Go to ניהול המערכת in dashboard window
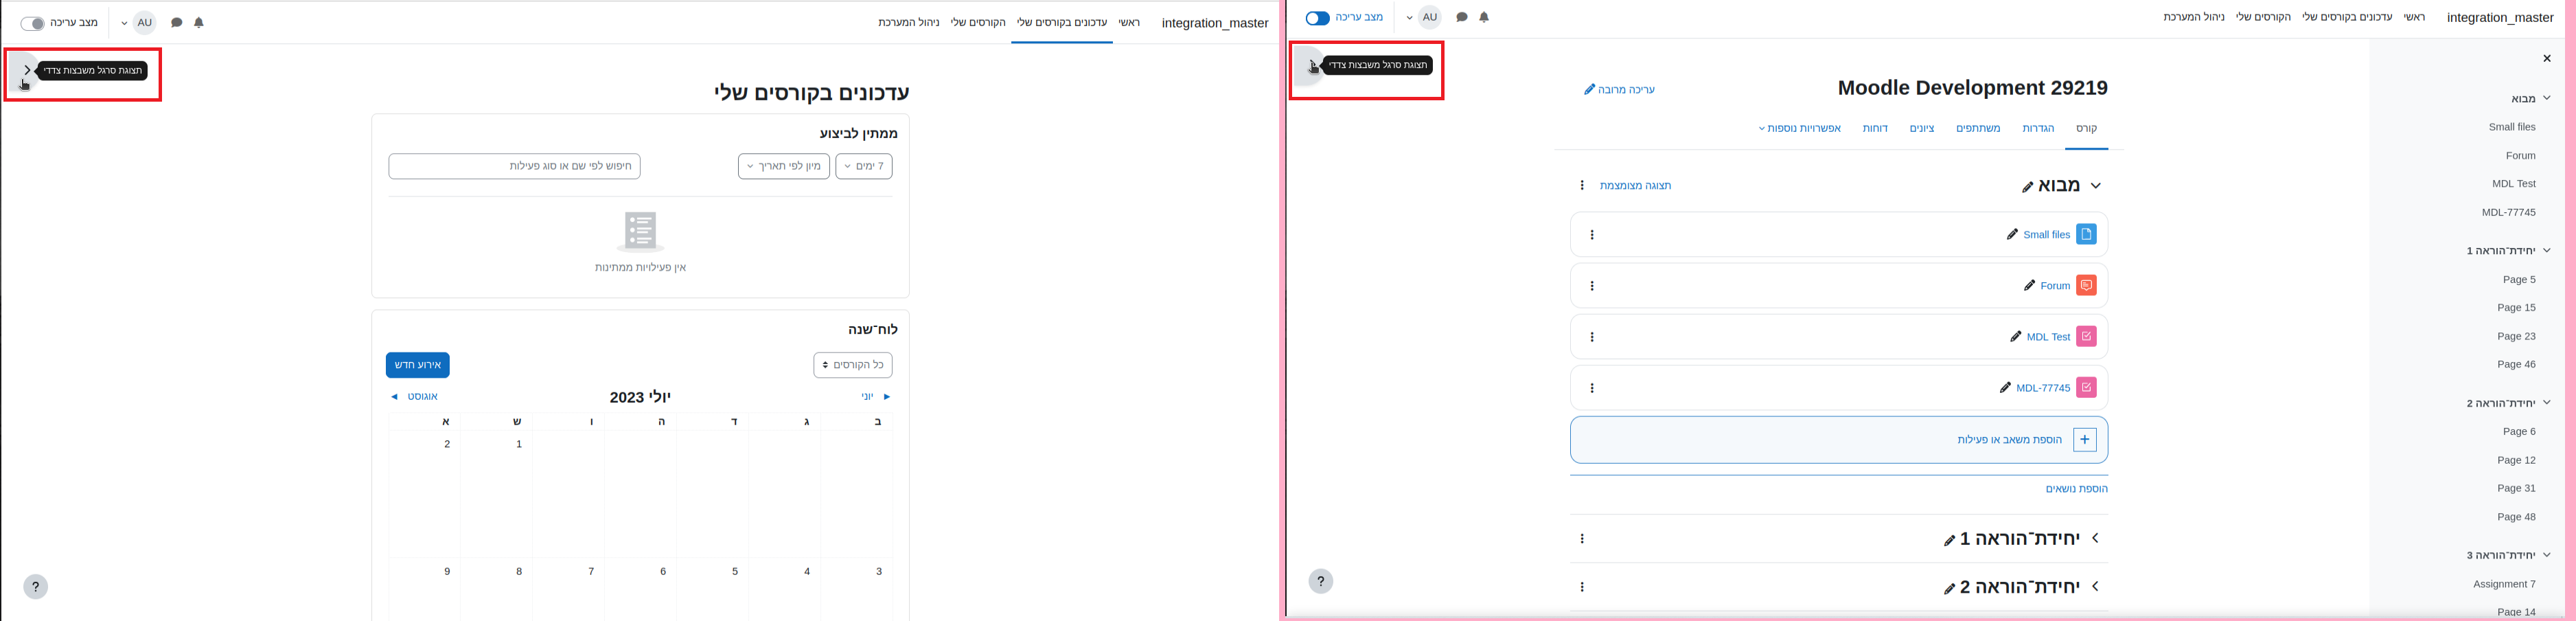The image size is (2576, 621). [x=909, y=22]
